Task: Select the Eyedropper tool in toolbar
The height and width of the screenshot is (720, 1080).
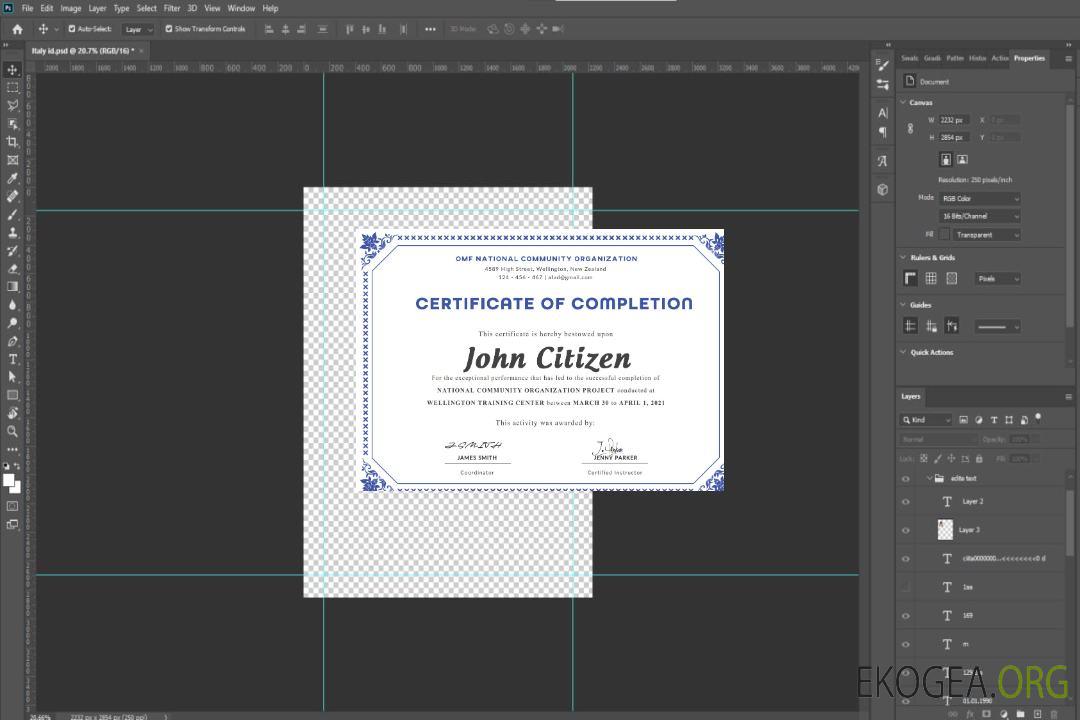Action: click(12, 178)
